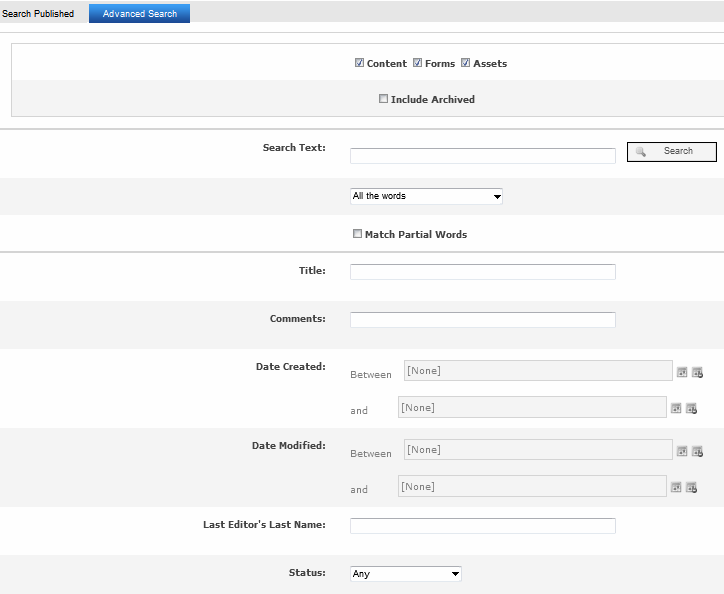Switch to the Search Published tab

click(x=38, y=14)
